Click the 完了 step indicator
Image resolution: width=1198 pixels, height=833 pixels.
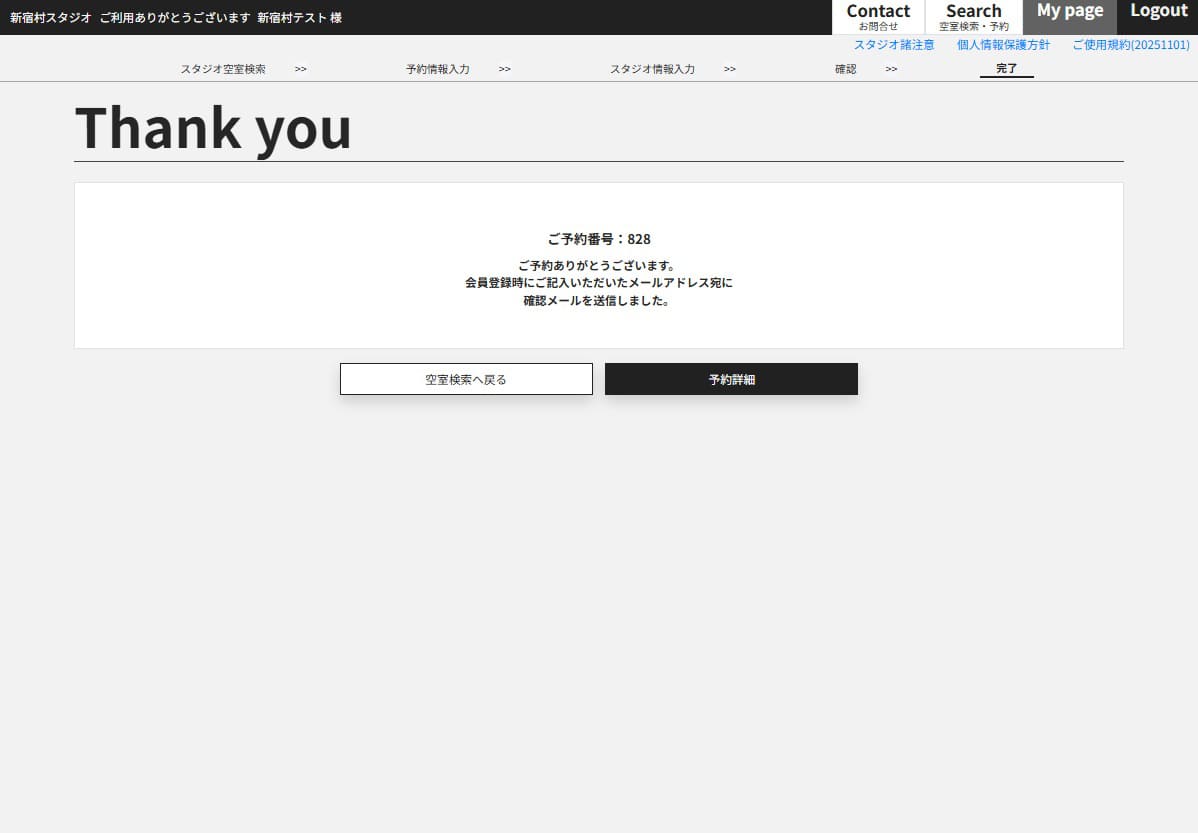(1006, 68)
